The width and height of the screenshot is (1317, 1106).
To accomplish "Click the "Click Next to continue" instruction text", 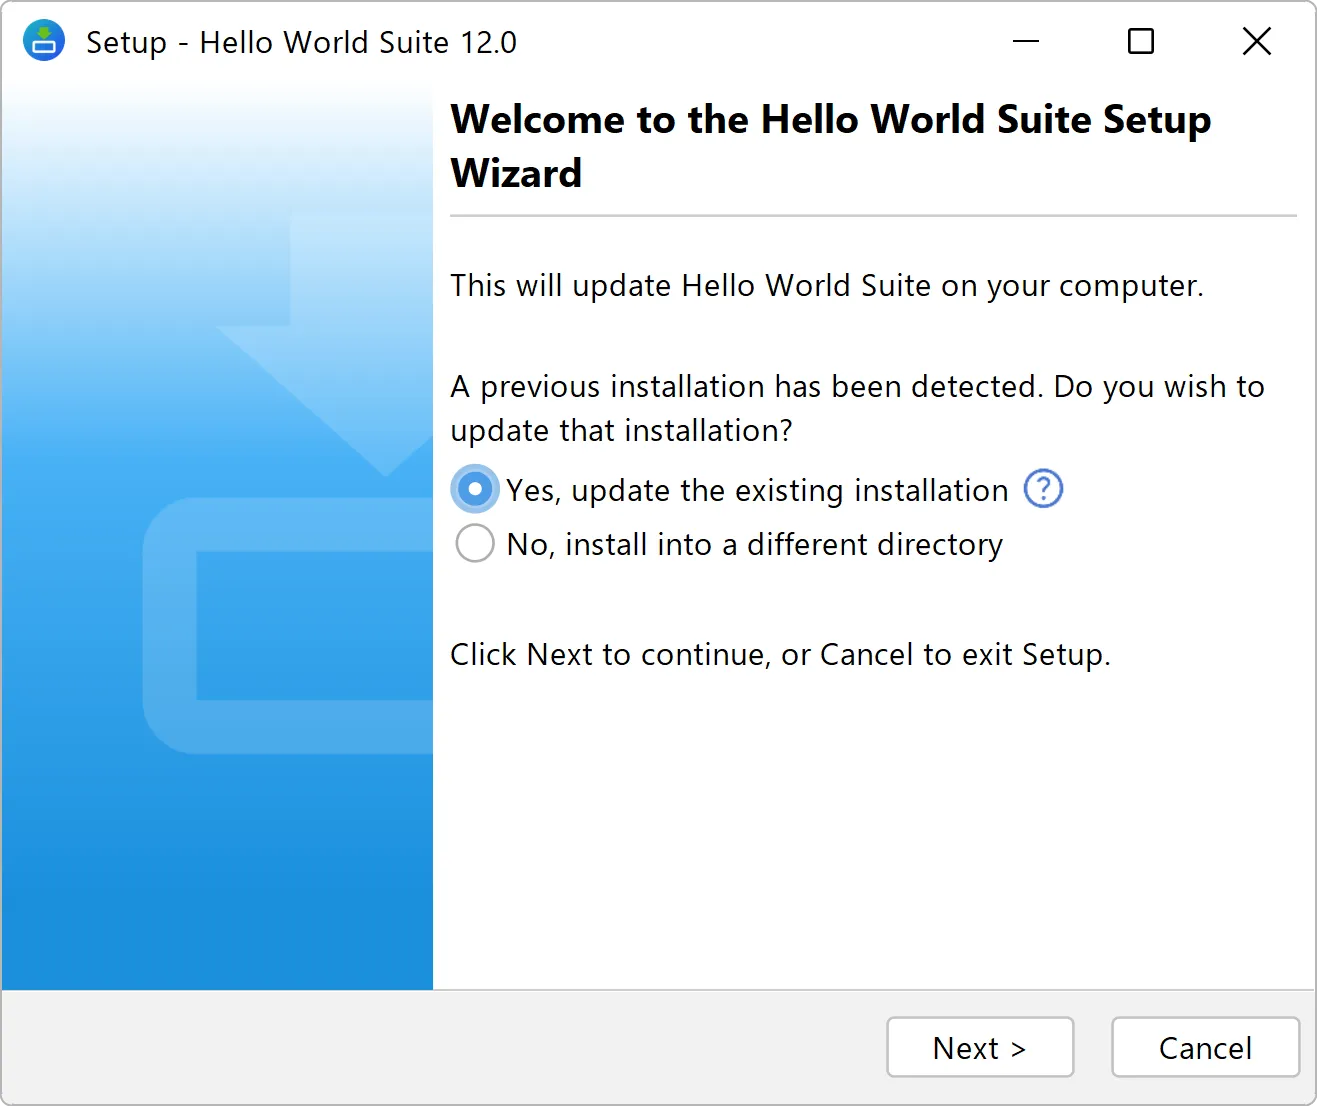I will tap(780, 654).
